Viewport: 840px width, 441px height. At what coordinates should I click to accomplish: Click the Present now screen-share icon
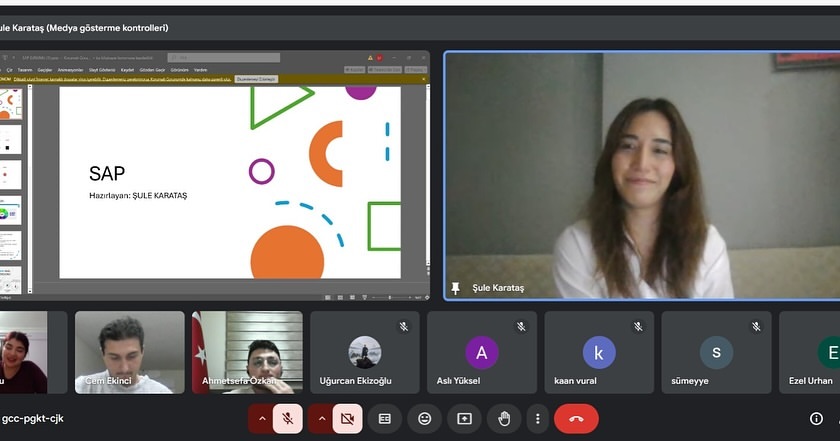(x=464, y=418)
